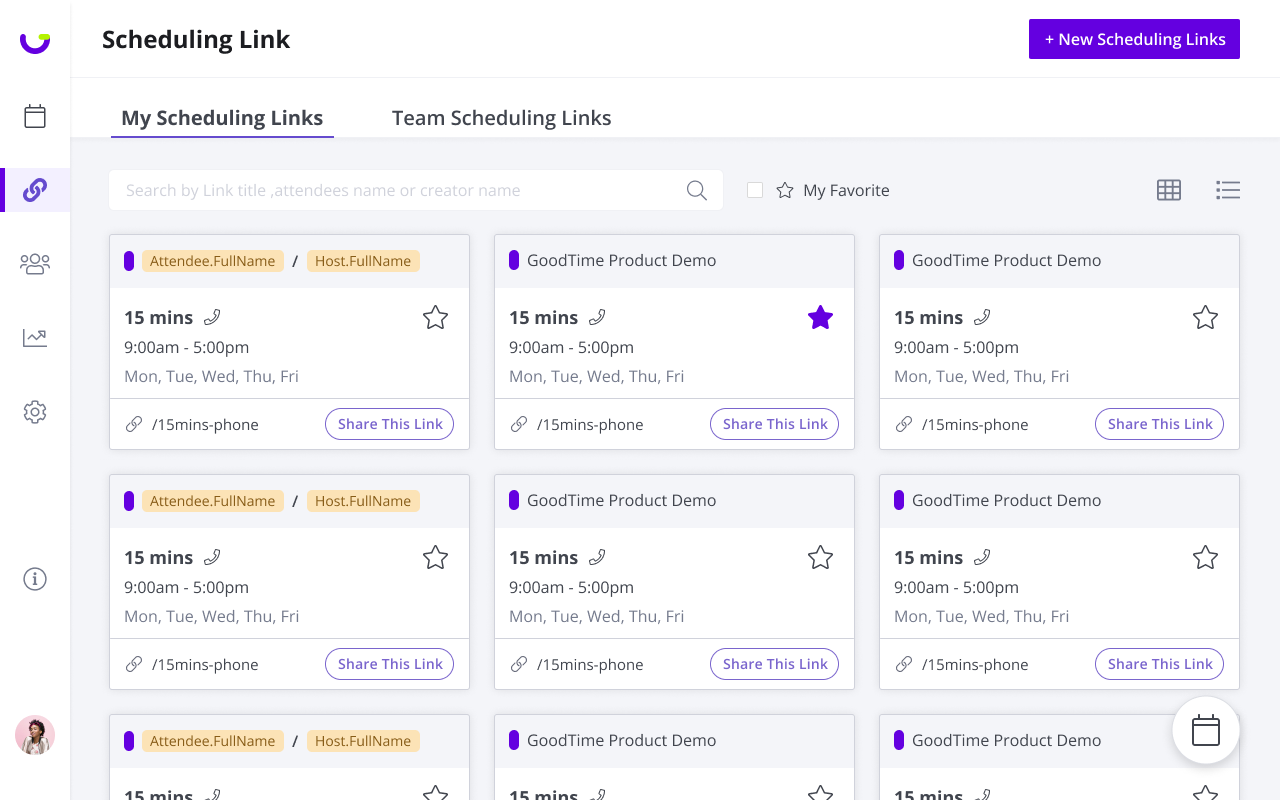Open the calendar icon in left sidebar
Image resolution: width=1280 pixels, height=800 pixels.
[35, 116]
